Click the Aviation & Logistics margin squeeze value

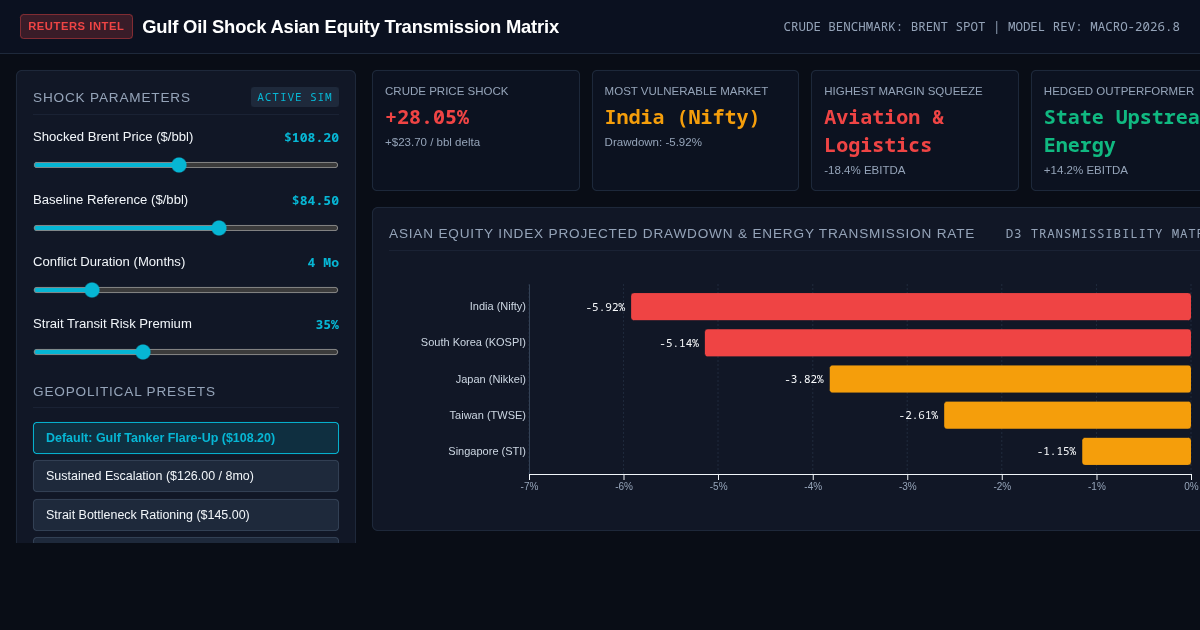[x=884, y=131]
